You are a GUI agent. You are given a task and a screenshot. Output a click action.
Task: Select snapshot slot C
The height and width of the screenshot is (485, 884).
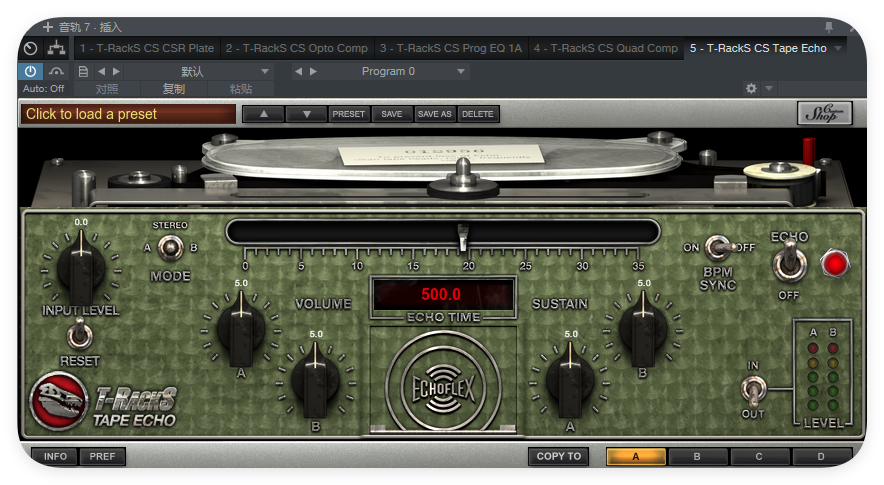click(759, 456)
